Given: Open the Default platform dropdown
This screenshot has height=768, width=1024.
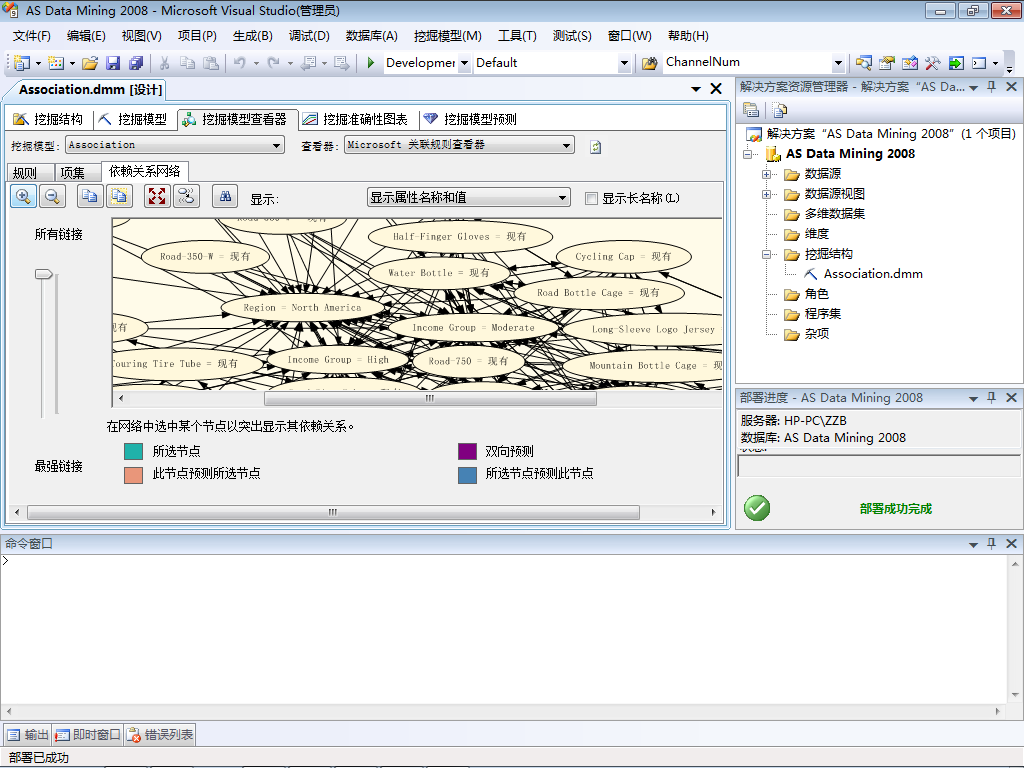Looking at the screenshot, I should coord(624,63).
